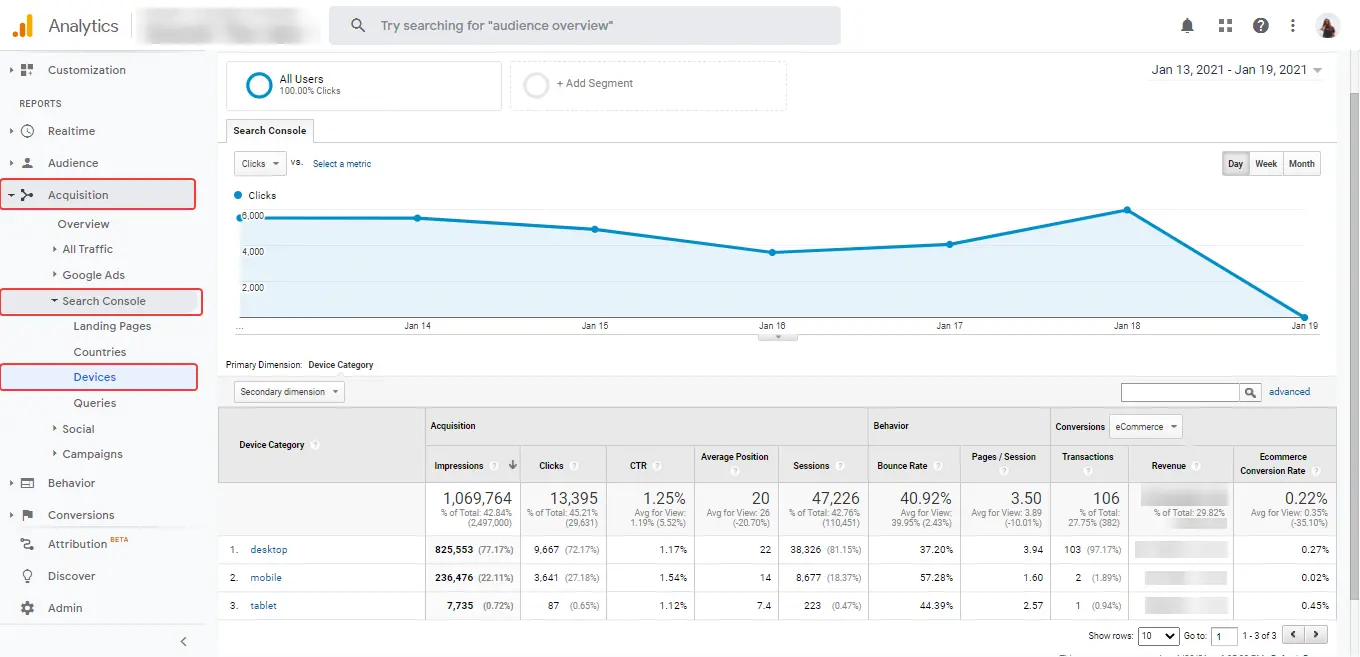Screen dimensions: 1360x657
Task: Open the notifications bell
Action: coord(1187,25)
